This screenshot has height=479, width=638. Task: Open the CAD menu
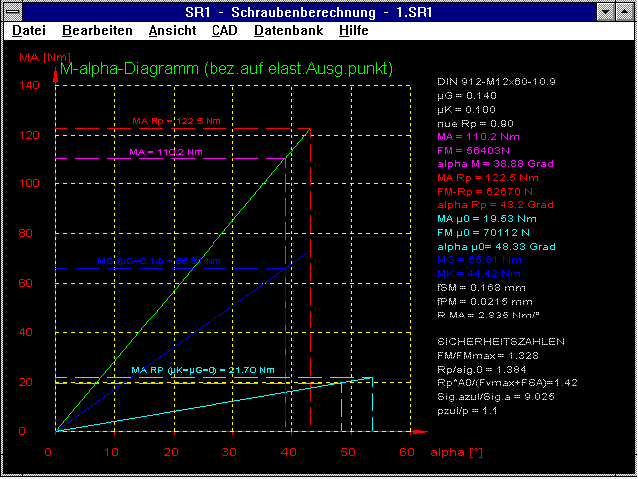tap(225, 31)
